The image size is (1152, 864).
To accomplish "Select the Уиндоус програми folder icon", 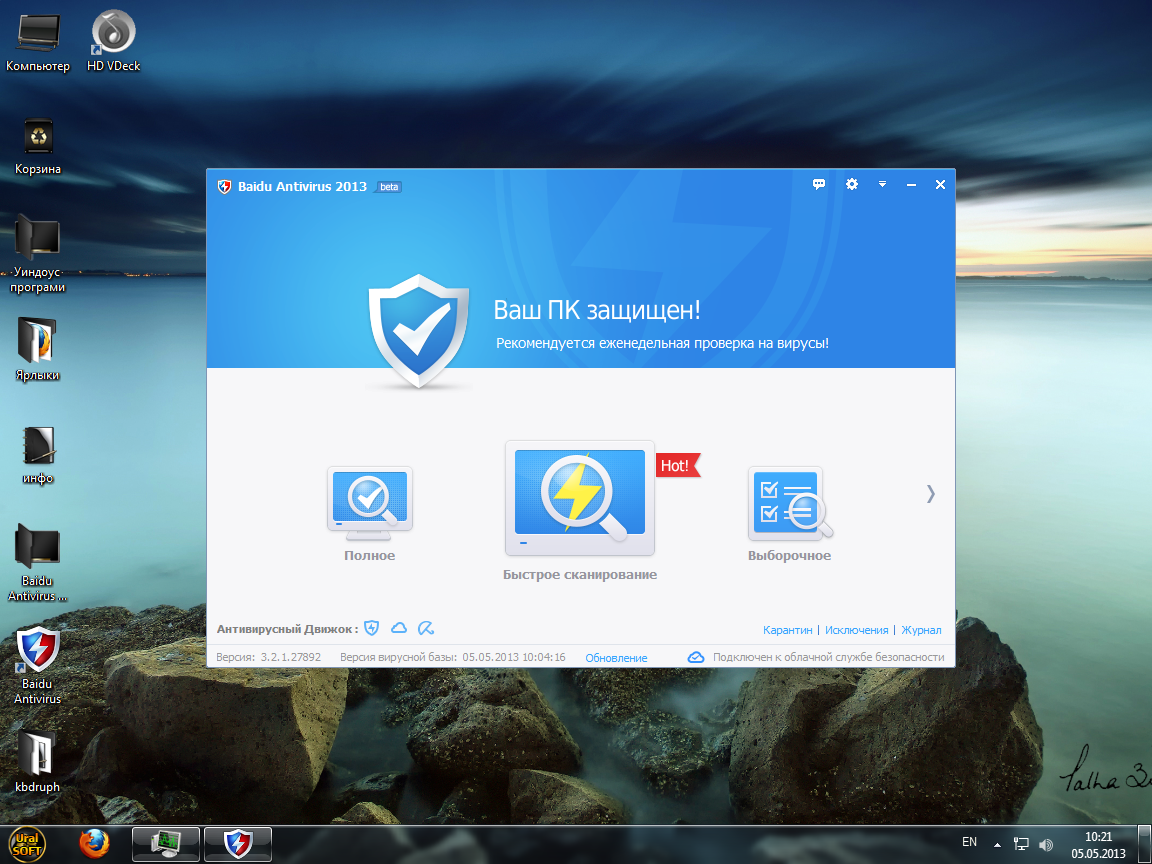I will [x=37, y=254].
